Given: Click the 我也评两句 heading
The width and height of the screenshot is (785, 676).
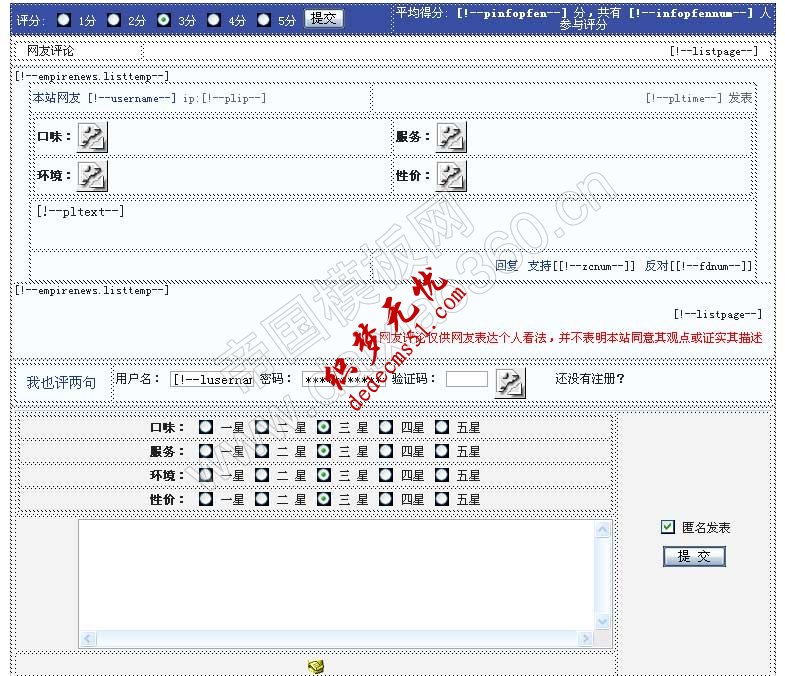Looking at the screenshot, I should click(62, 383).
